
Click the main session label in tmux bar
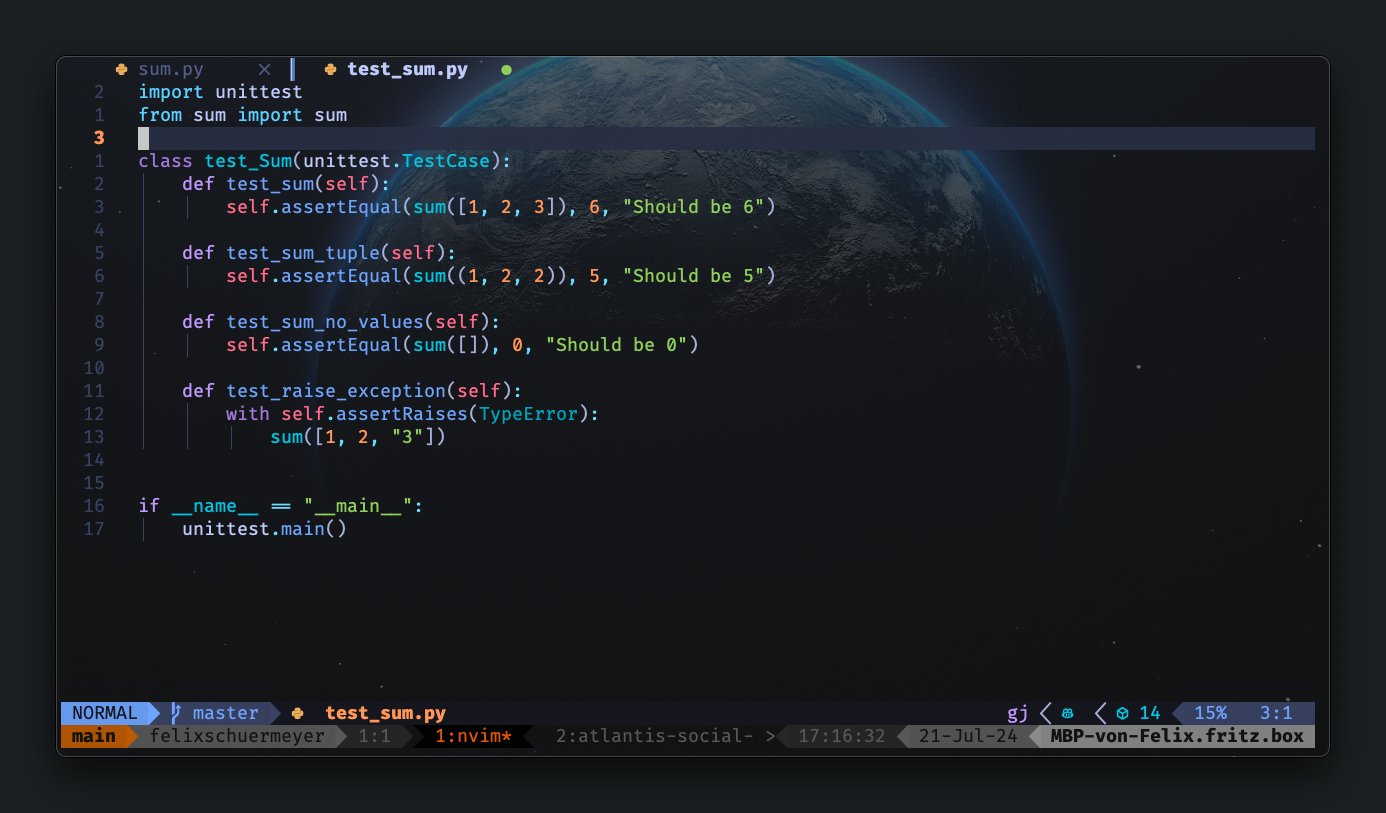coord(93,735)
